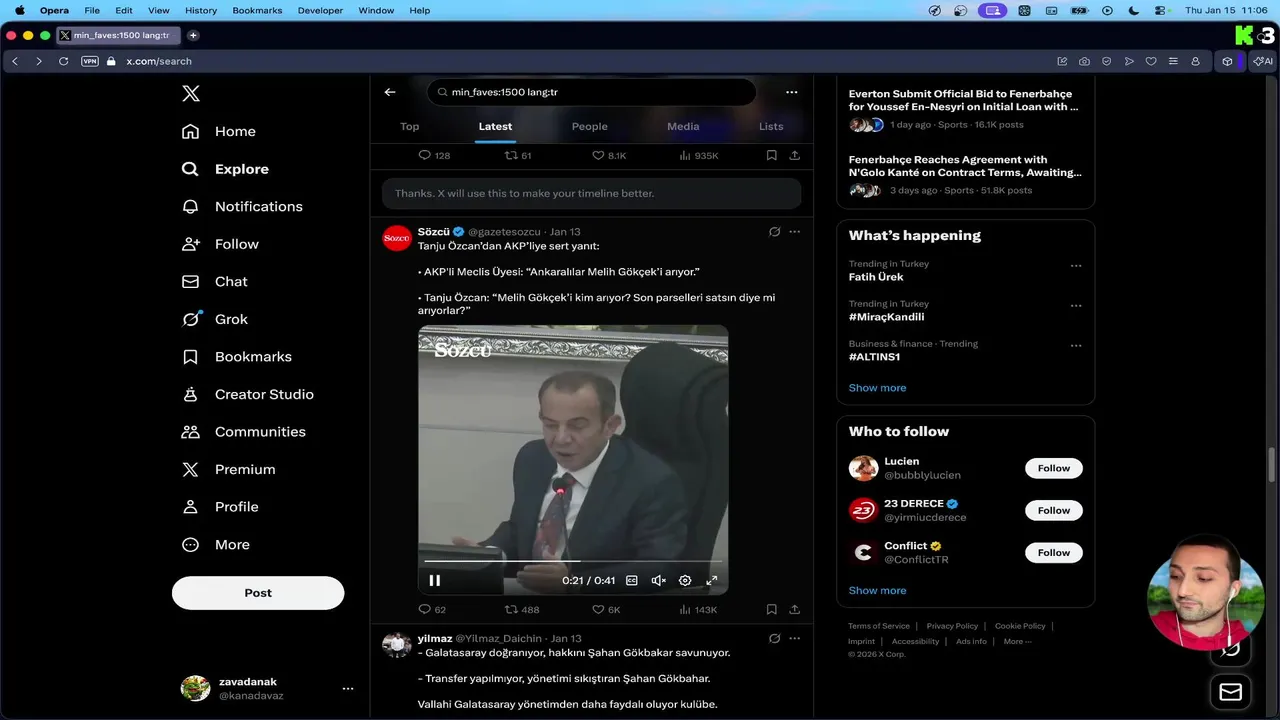
Task: Open Opera Easy Setup sliders icon
Action: 1173,61
